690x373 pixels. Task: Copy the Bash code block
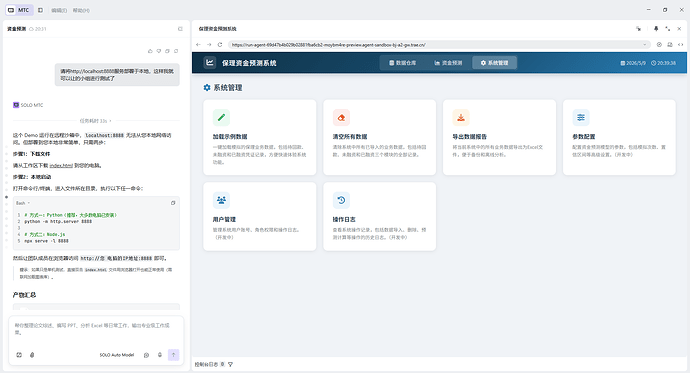click(173, 203)
